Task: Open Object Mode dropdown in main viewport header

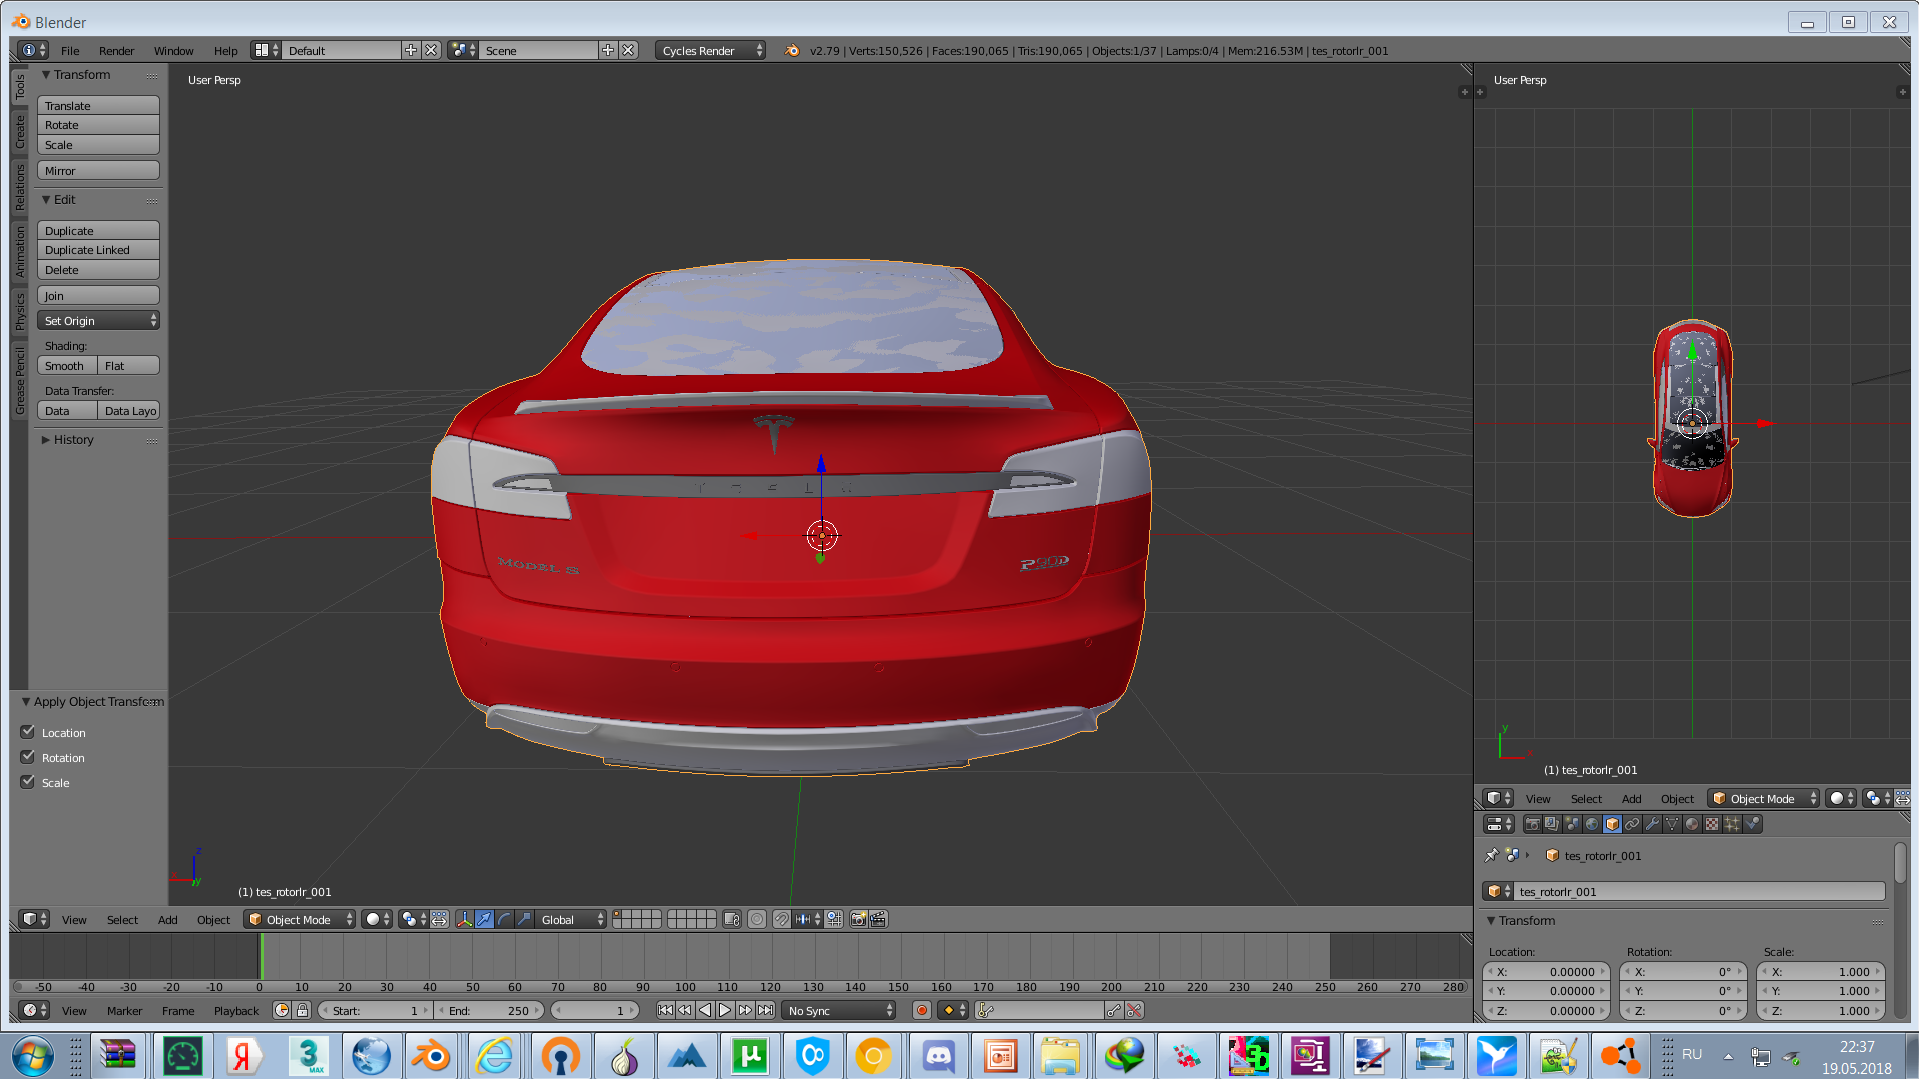Action: click(299, 919)
